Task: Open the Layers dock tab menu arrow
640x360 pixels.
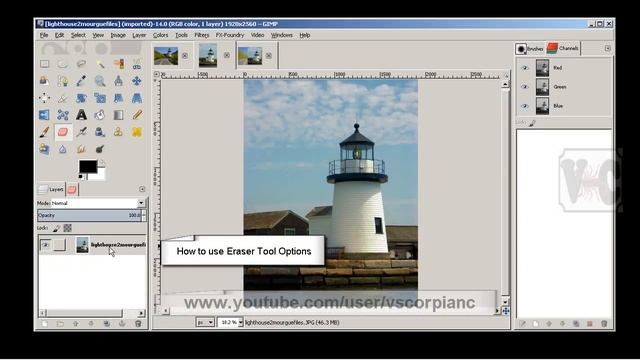Action: 142,189
